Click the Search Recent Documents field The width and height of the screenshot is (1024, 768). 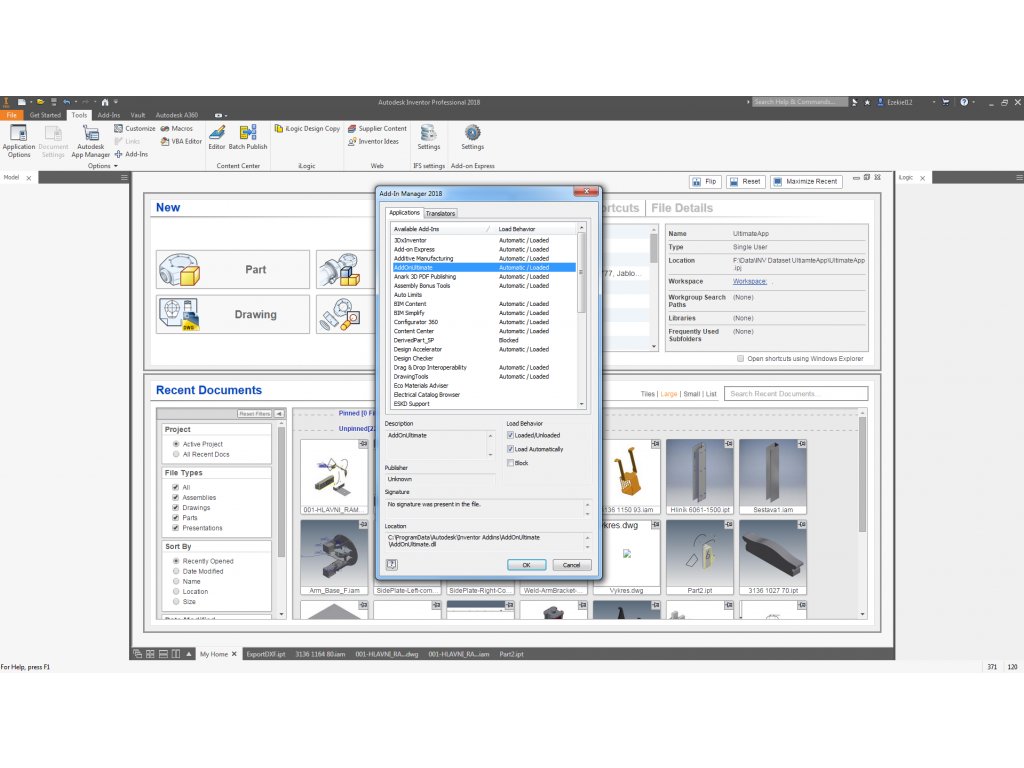point(796,394)
